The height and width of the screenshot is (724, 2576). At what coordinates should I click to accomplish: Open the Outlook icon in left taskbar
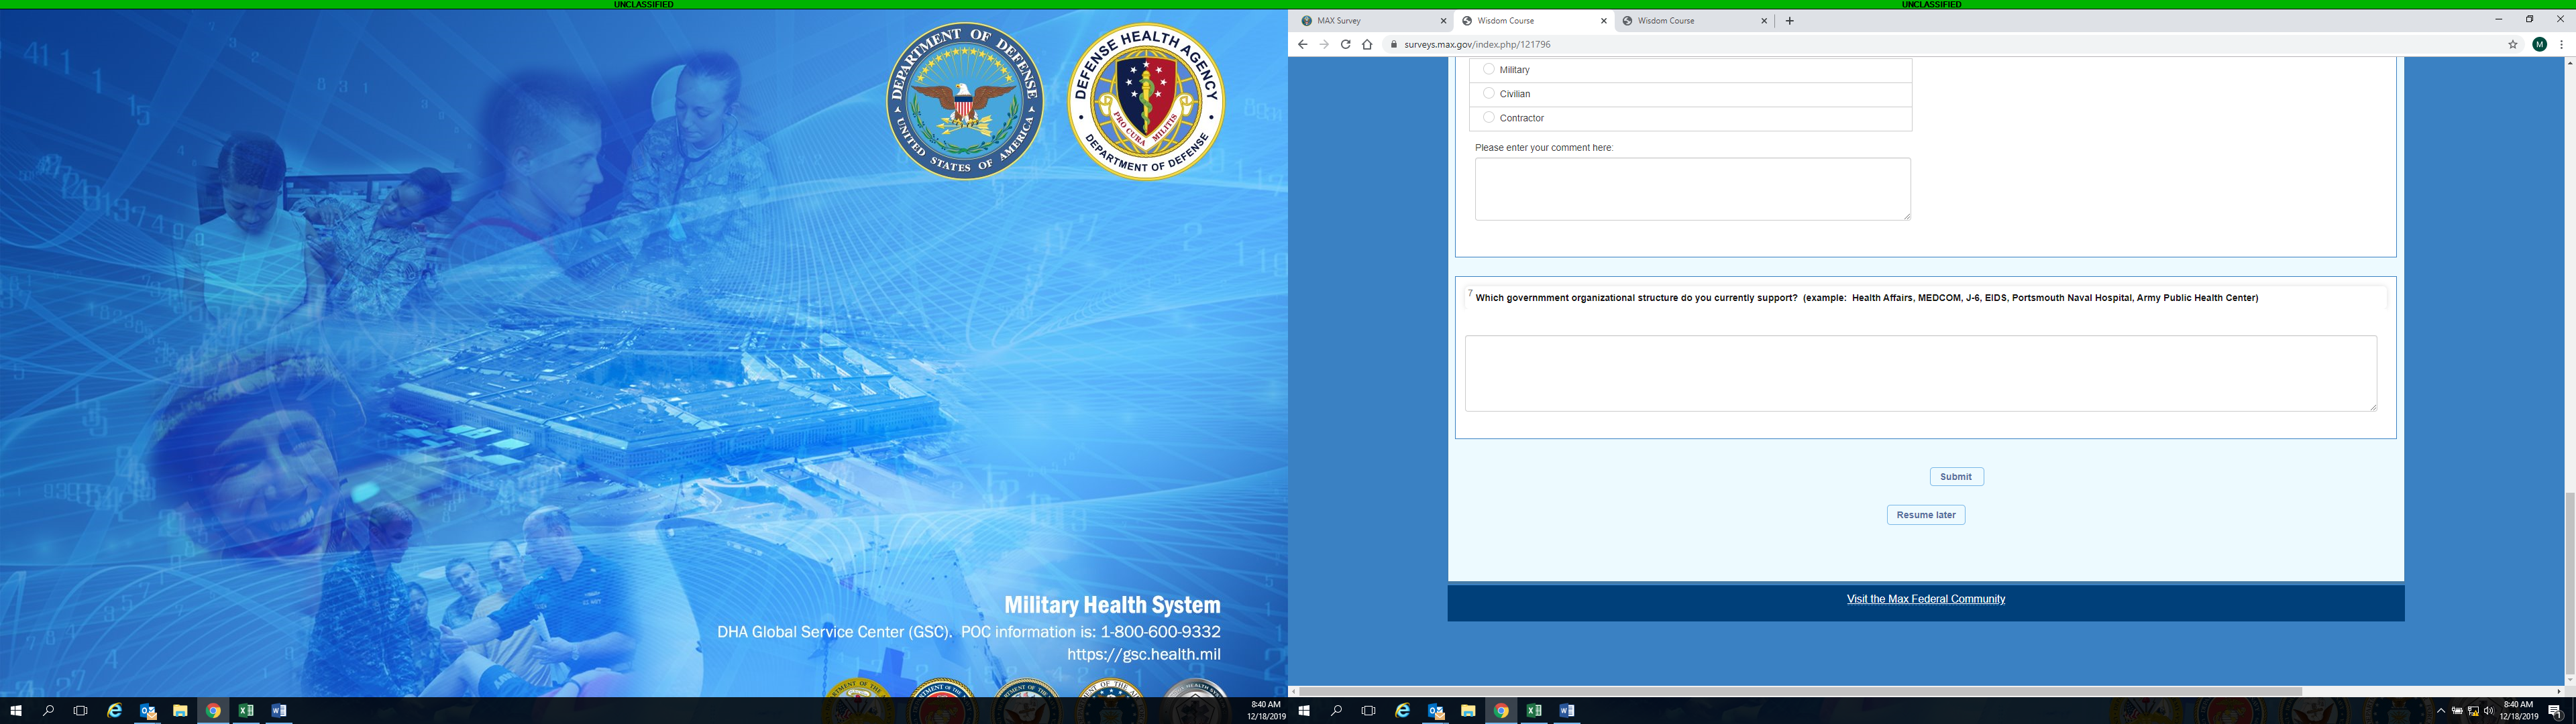[x=148, y=711]
